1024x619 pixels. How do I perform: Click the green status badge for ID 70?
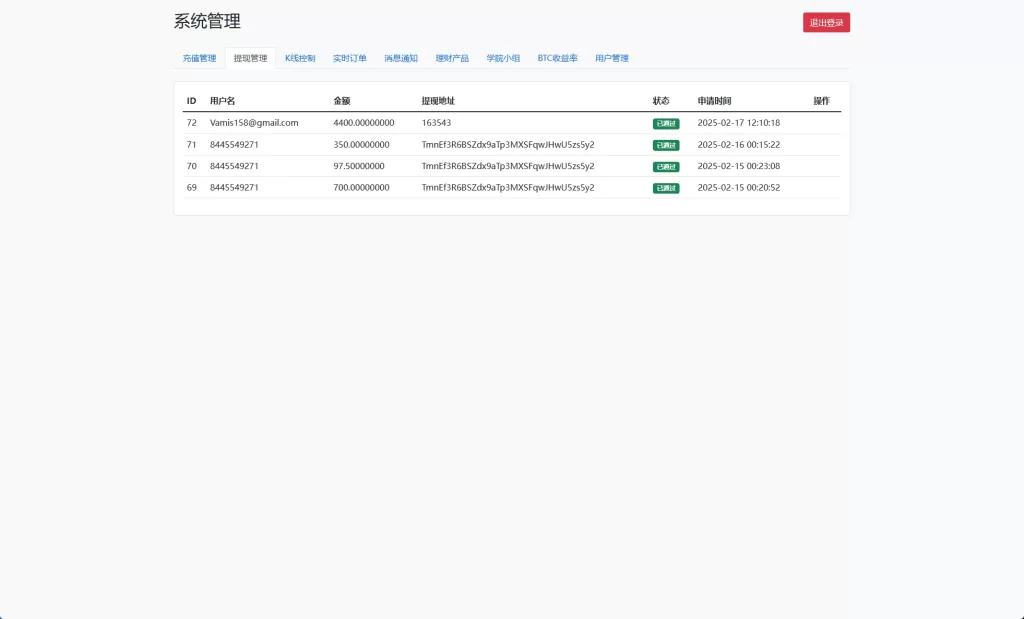(x=666, y=167)
